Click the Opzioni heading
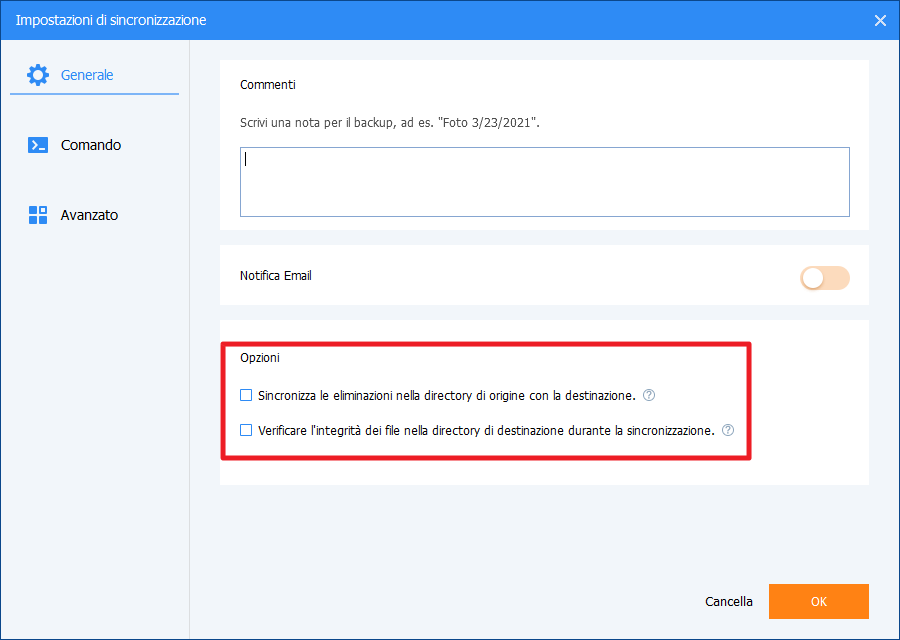Viewport: 900px width, 640px height. pos(260,358)
